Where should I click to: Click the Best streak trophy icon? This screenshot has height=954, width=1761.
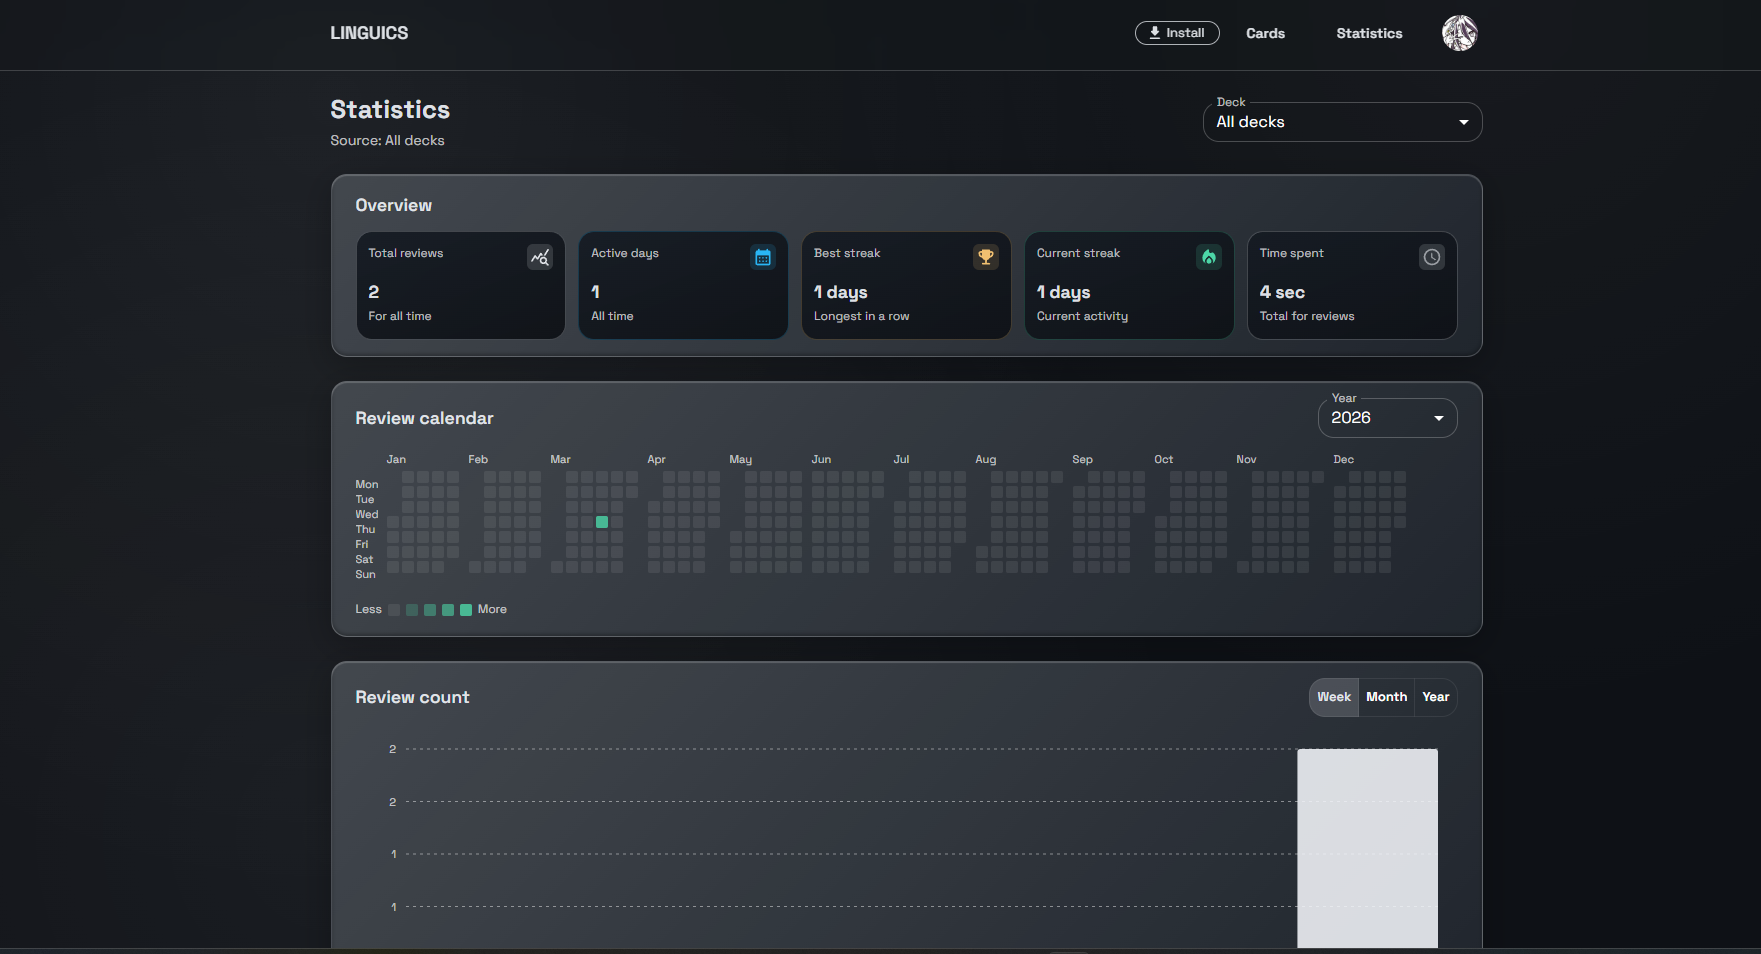point(986,257)
